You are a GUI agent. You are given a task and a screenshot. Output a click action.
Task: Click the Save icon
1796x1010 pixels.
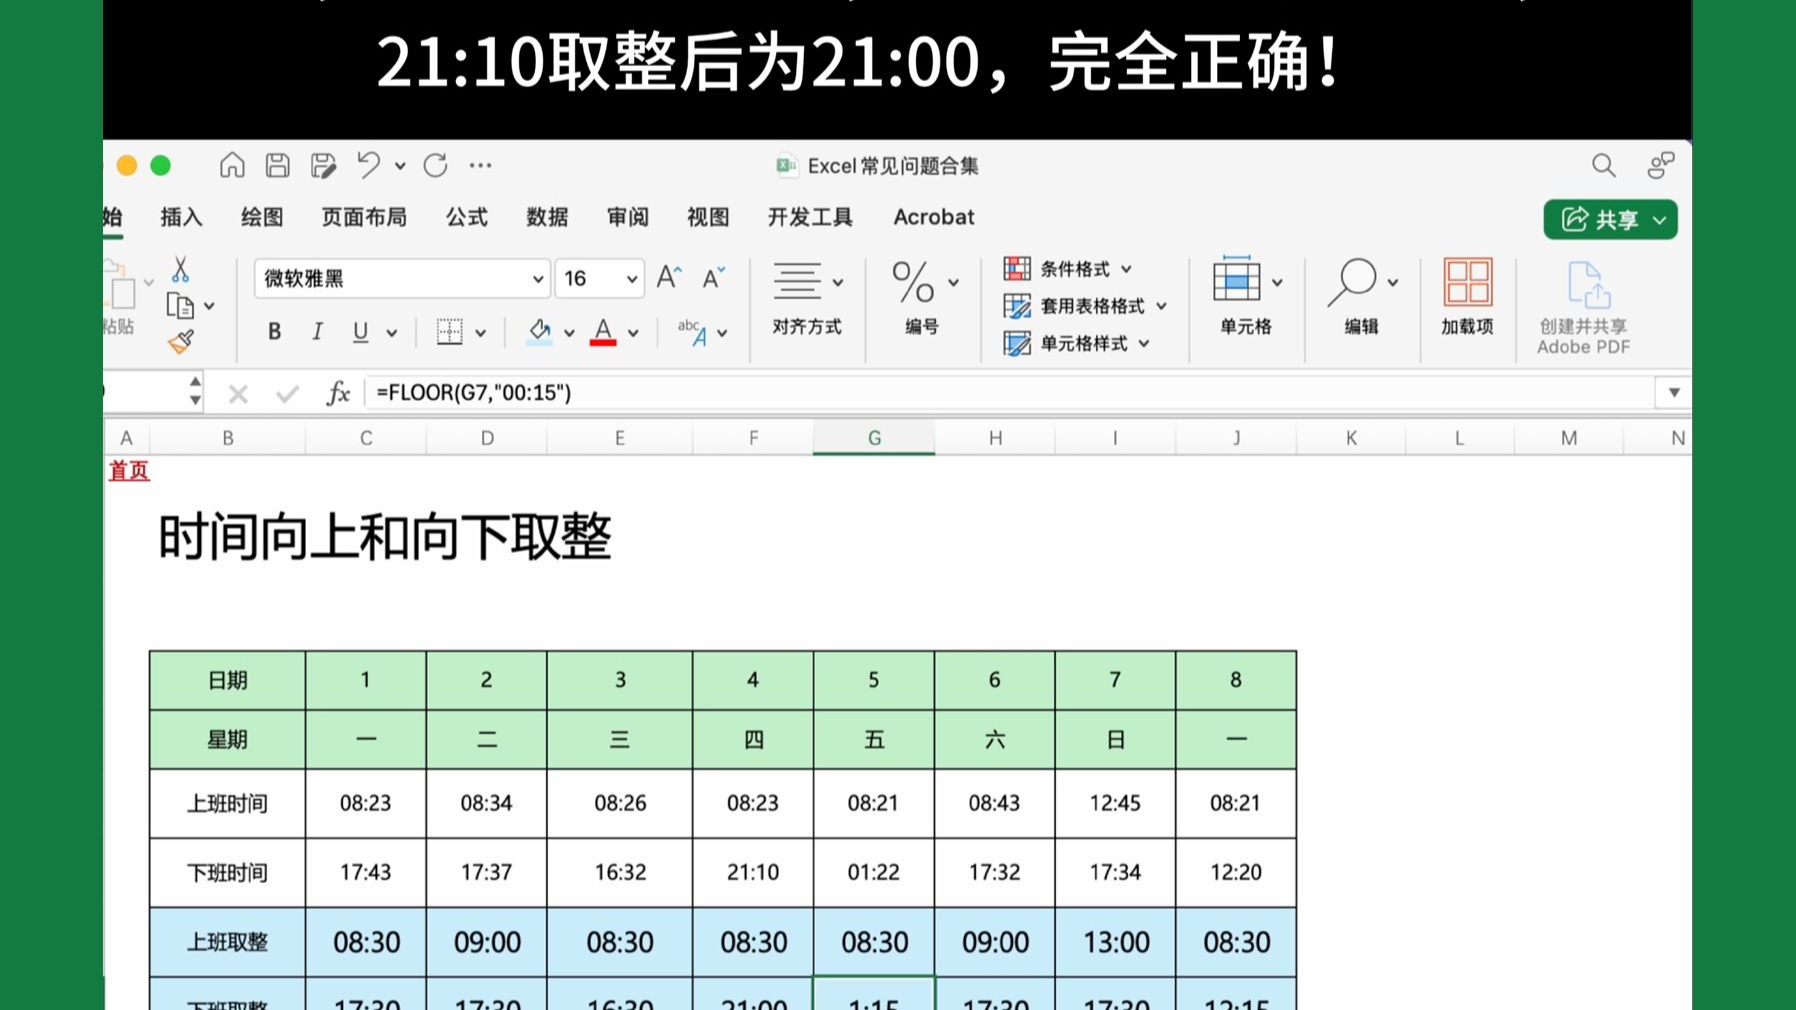[277, 165]
